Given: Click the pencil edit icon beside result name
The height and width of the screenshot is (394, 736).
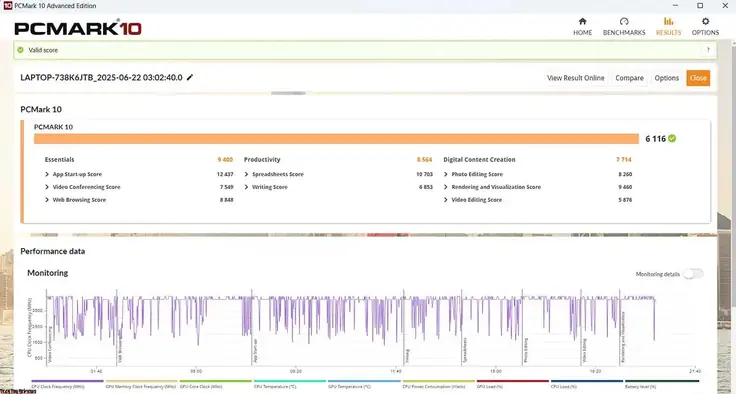Looking at the screenshot, I should pyautogui.click(x=190, y=77).
